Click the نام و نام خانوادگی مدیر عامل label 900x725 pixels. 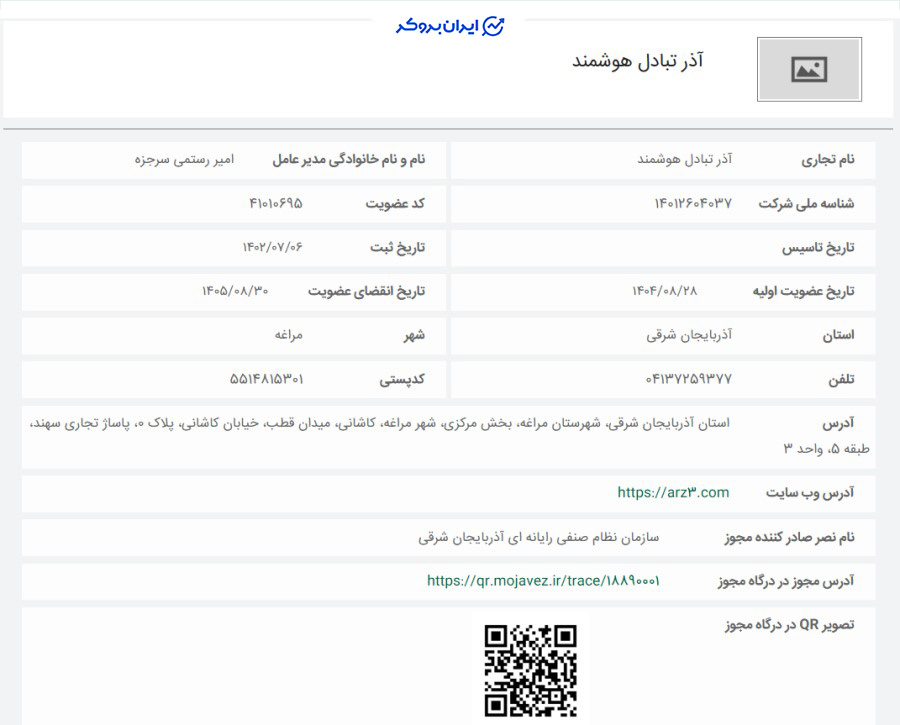coord(348,160)
